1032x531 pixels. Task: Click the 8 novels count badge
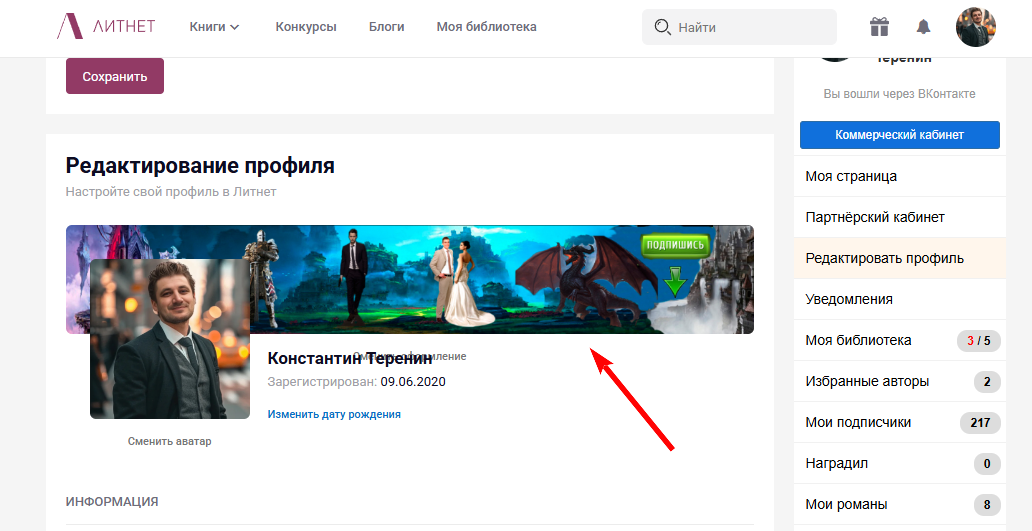(x=987, y=505)
